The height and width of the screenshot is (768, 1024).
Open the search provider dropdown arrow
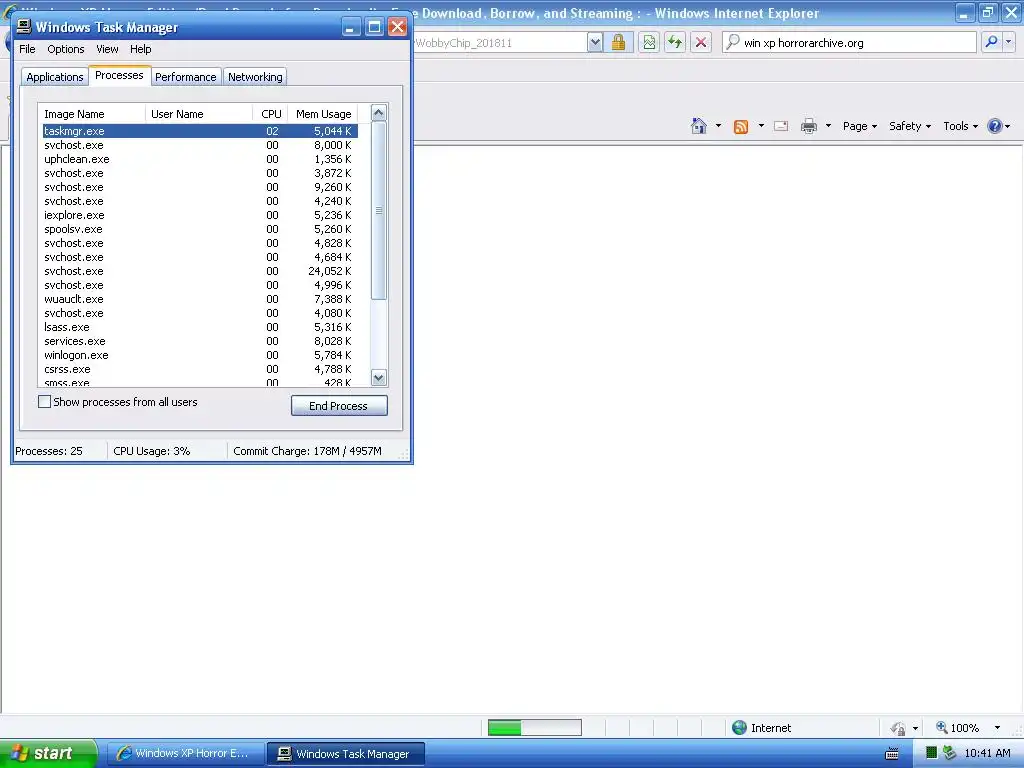[1008, 42]
